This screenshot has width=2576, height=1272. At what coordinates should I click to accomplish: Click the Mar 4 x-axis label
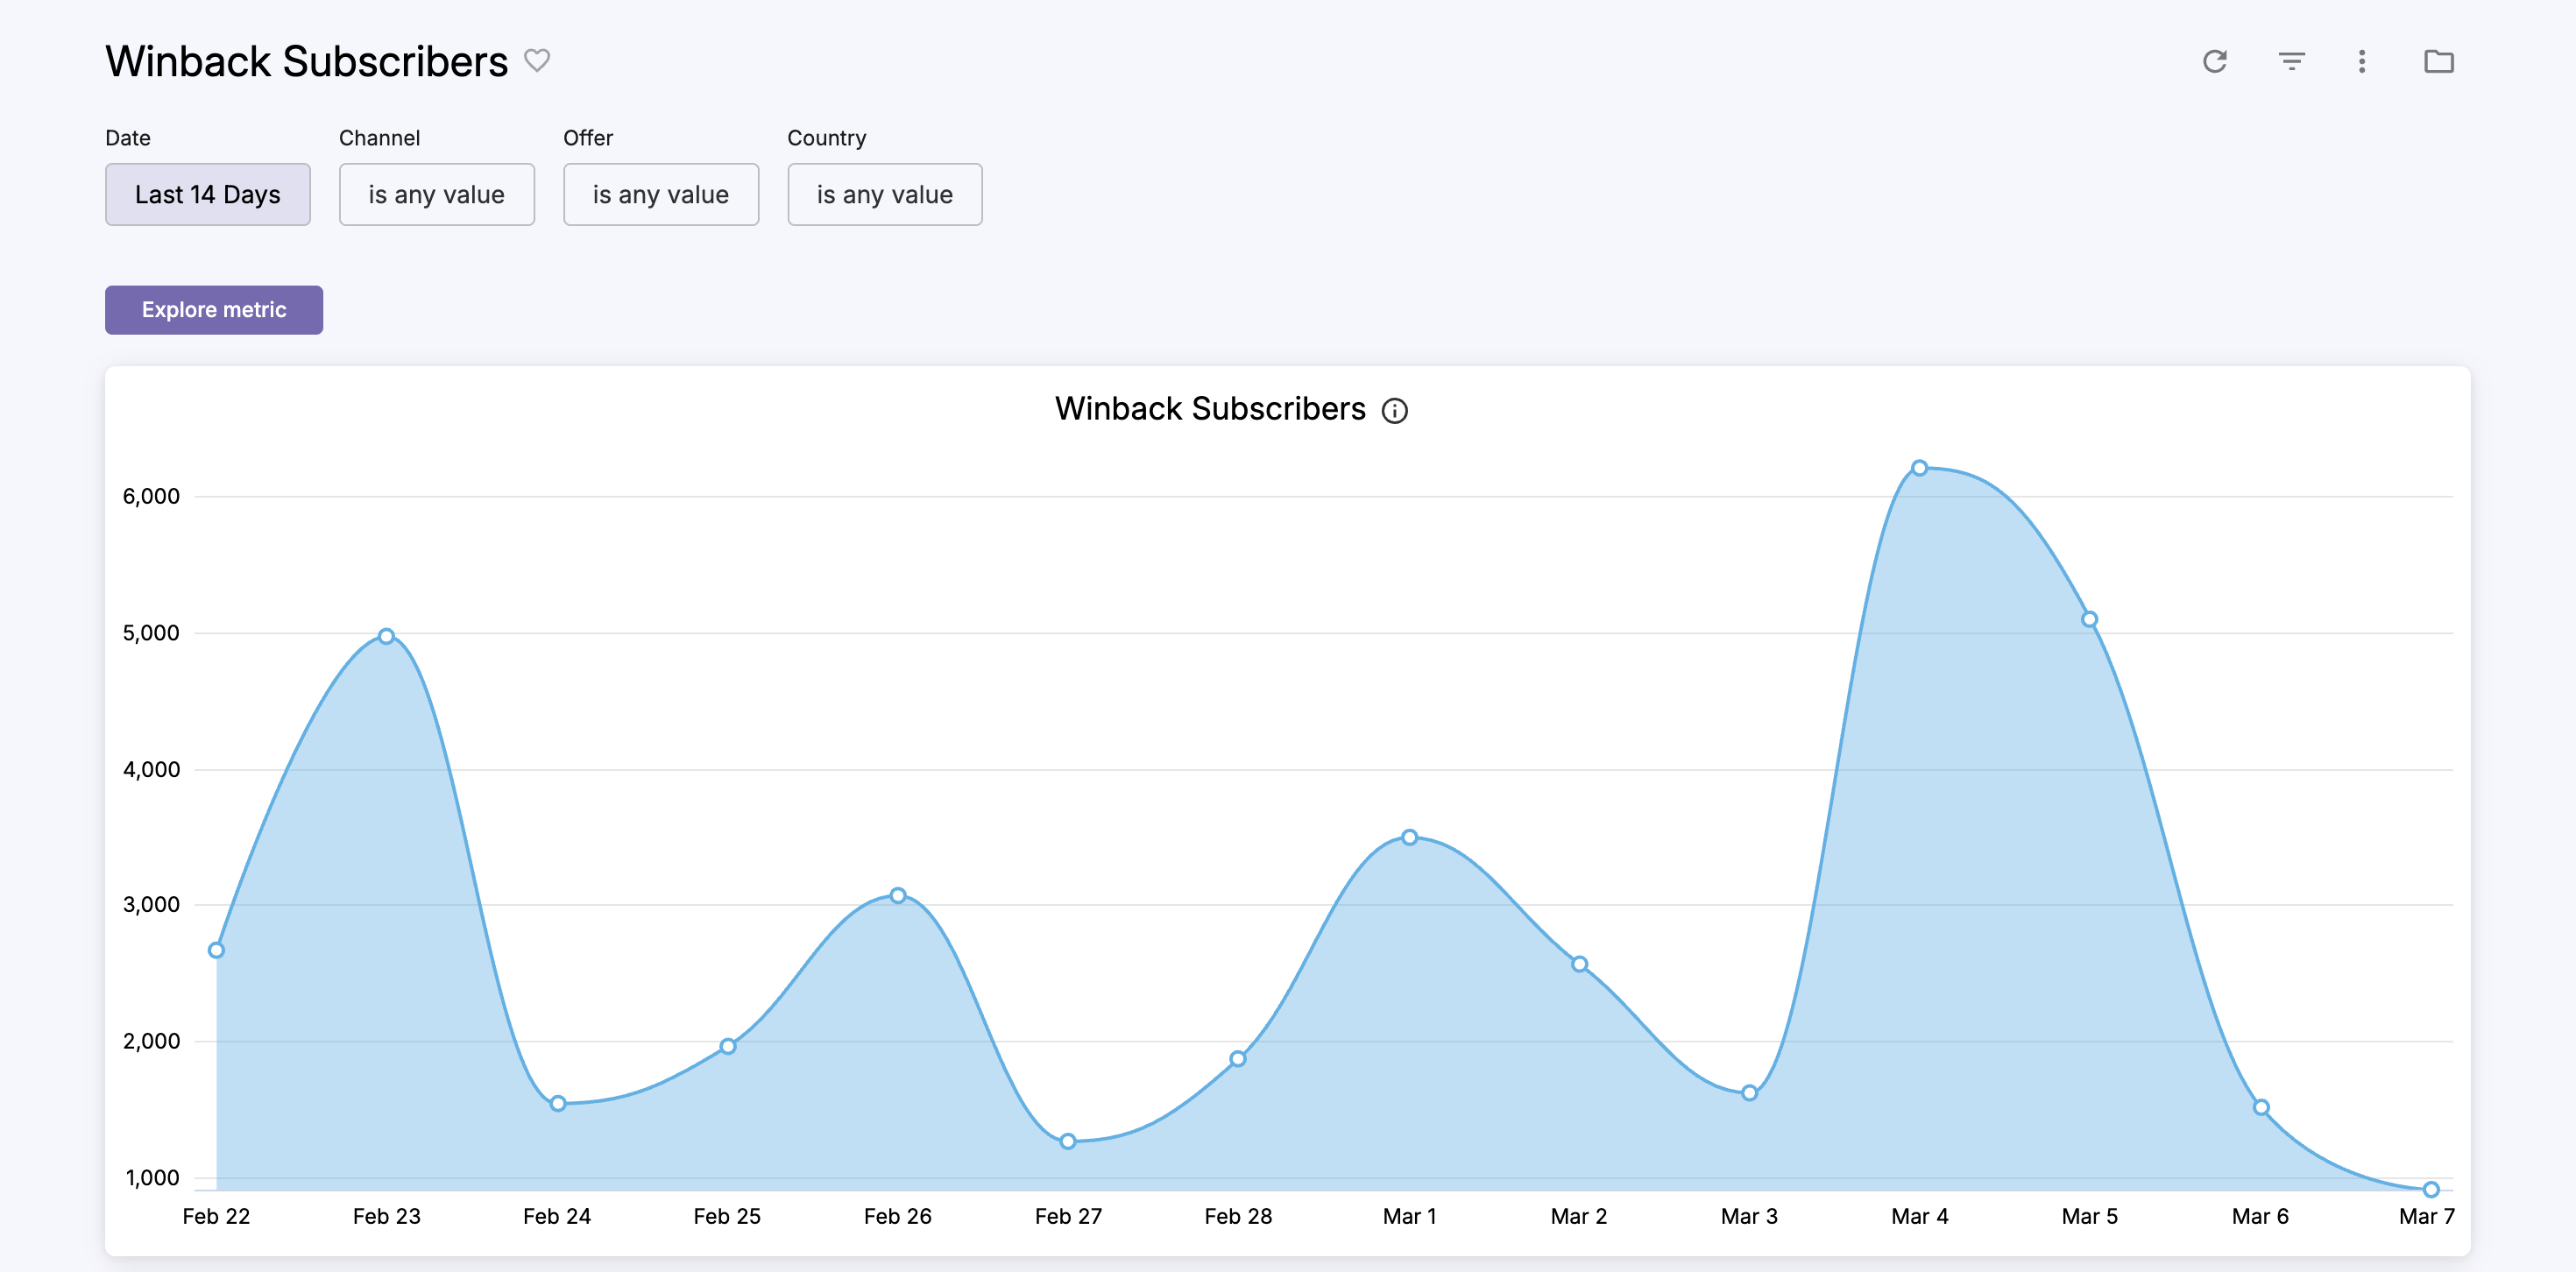[1919, 1216]
